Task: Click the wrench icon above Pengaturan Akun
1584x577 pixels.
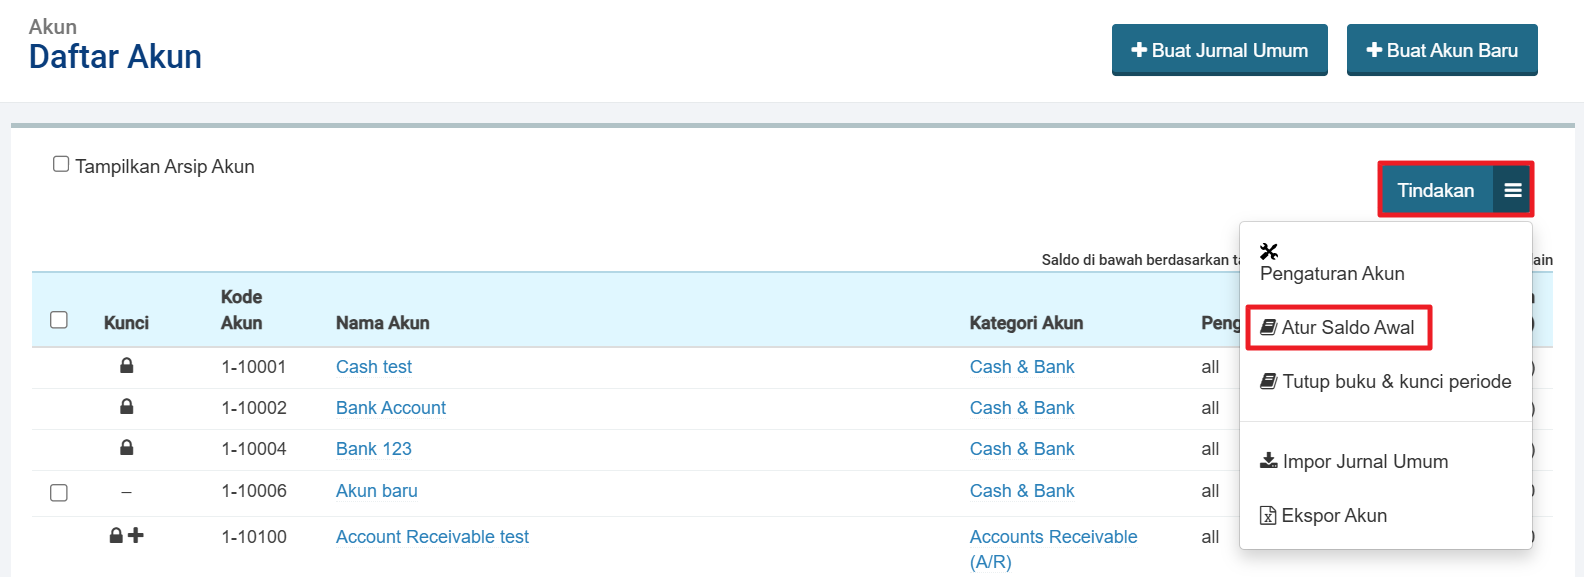Action: (x=1269, y=251)
